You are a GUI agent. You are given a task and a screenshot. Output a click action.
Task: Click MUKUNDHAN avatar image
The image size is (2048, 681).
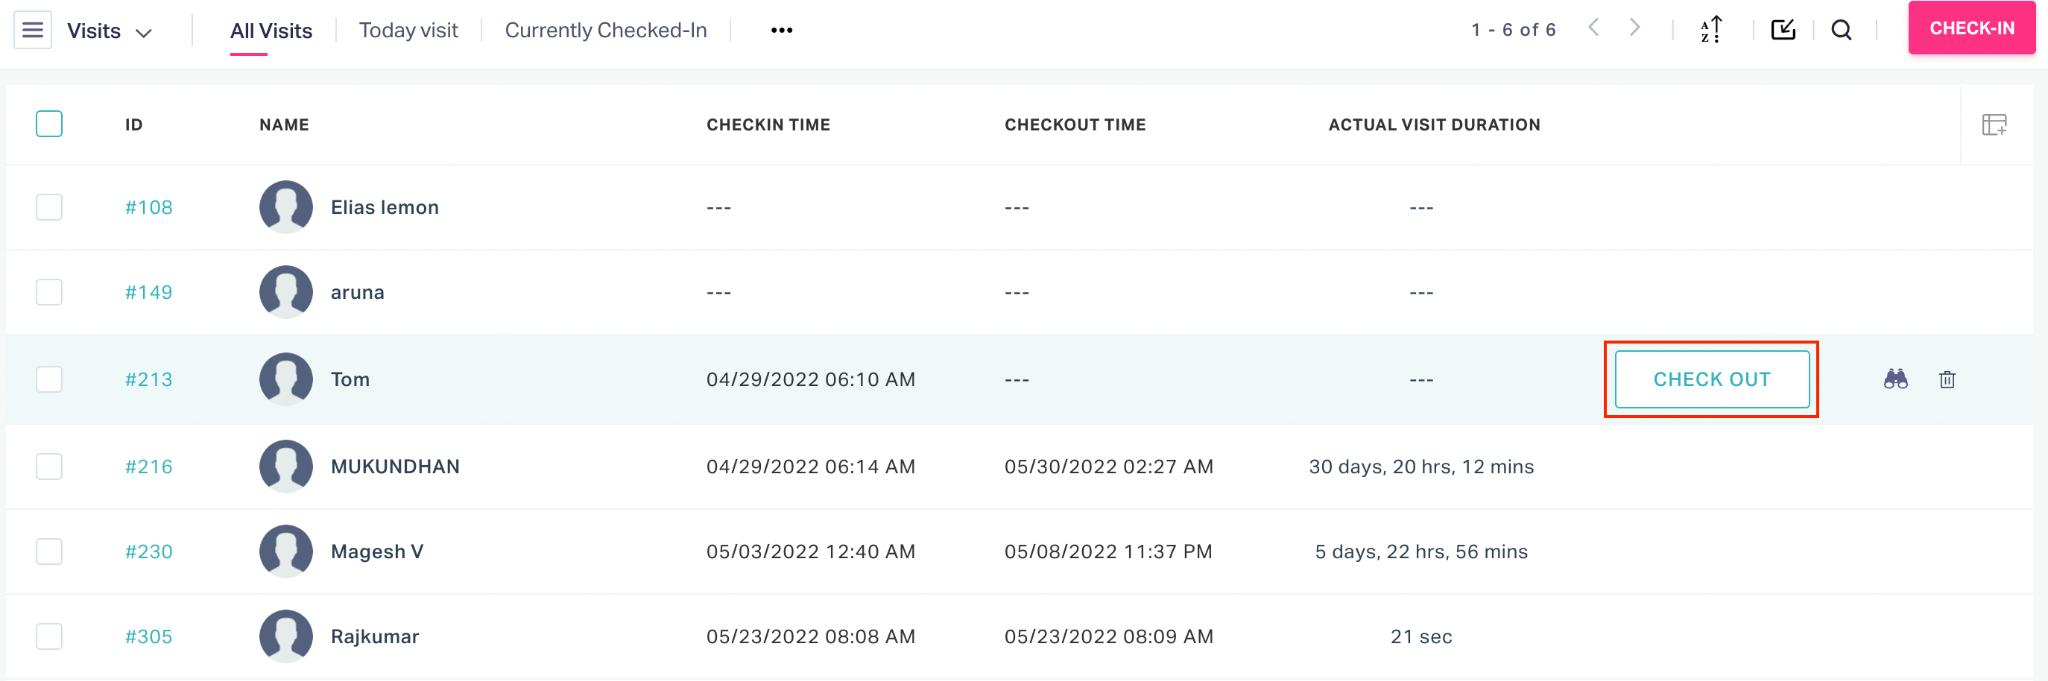(286, 466)
